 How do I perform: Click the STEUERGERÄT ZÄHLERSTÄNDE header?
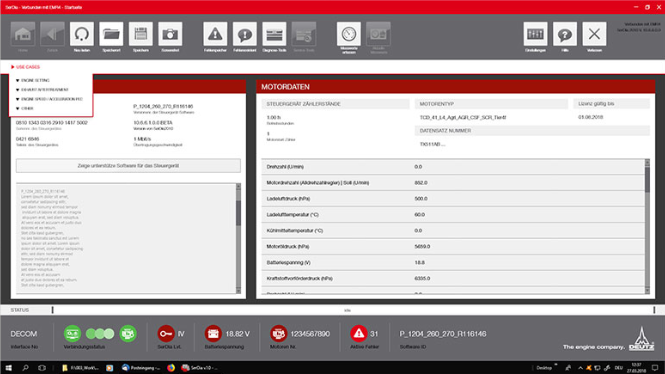click(335, 104)
